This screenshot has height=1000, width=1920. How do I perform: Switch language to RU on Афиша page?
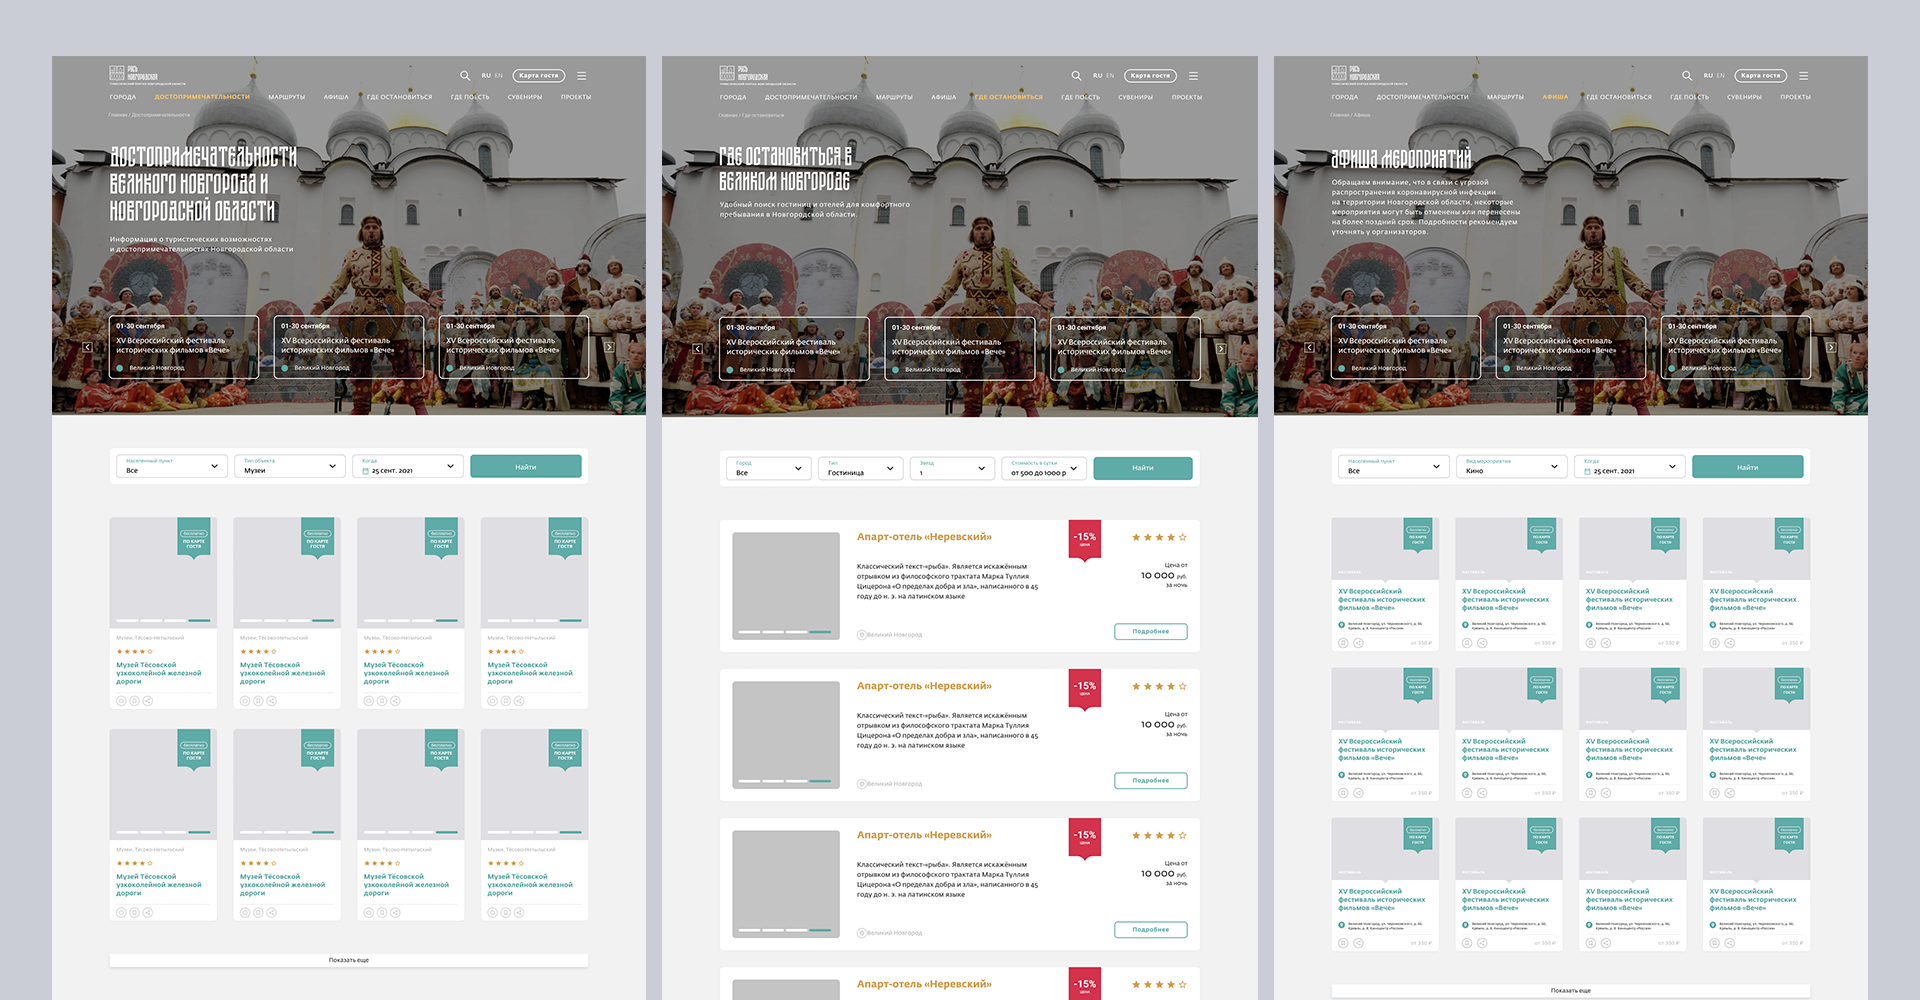(1708, 76)
